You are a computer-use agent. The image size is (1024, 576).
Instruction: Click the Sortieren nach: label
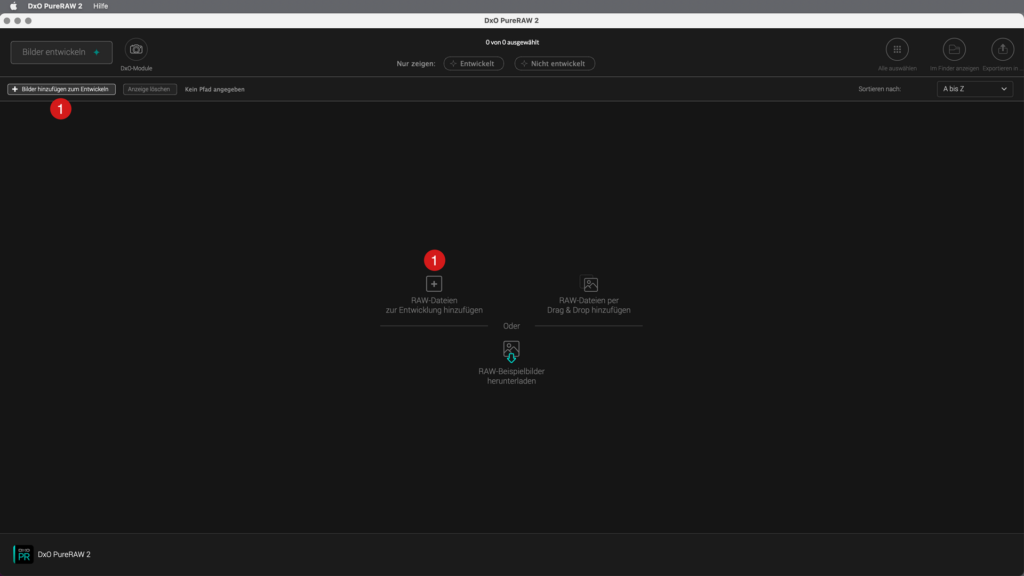tap(879, 89)
